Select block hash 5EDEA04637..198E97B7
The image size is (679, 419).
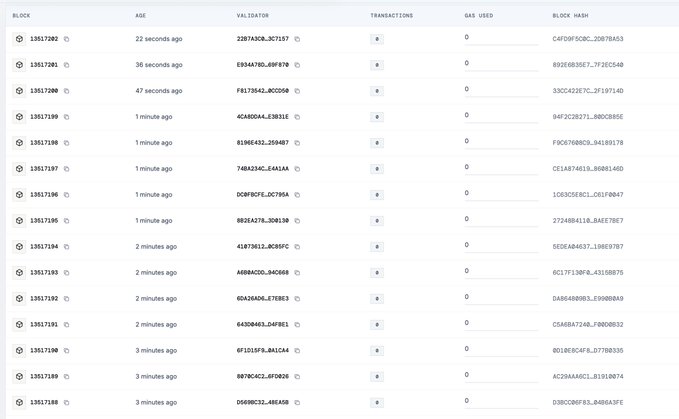pos(588,247)
